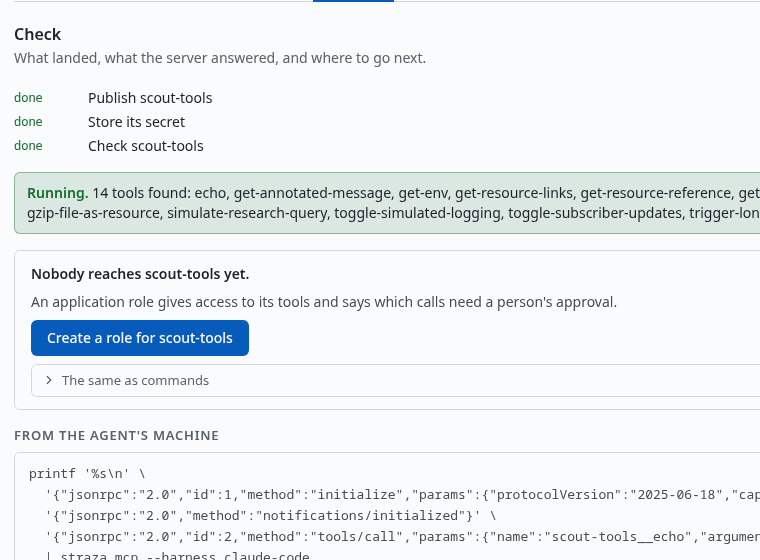760x560 pixels.
Task: Click the printf command line
Action: pos(87,474)
